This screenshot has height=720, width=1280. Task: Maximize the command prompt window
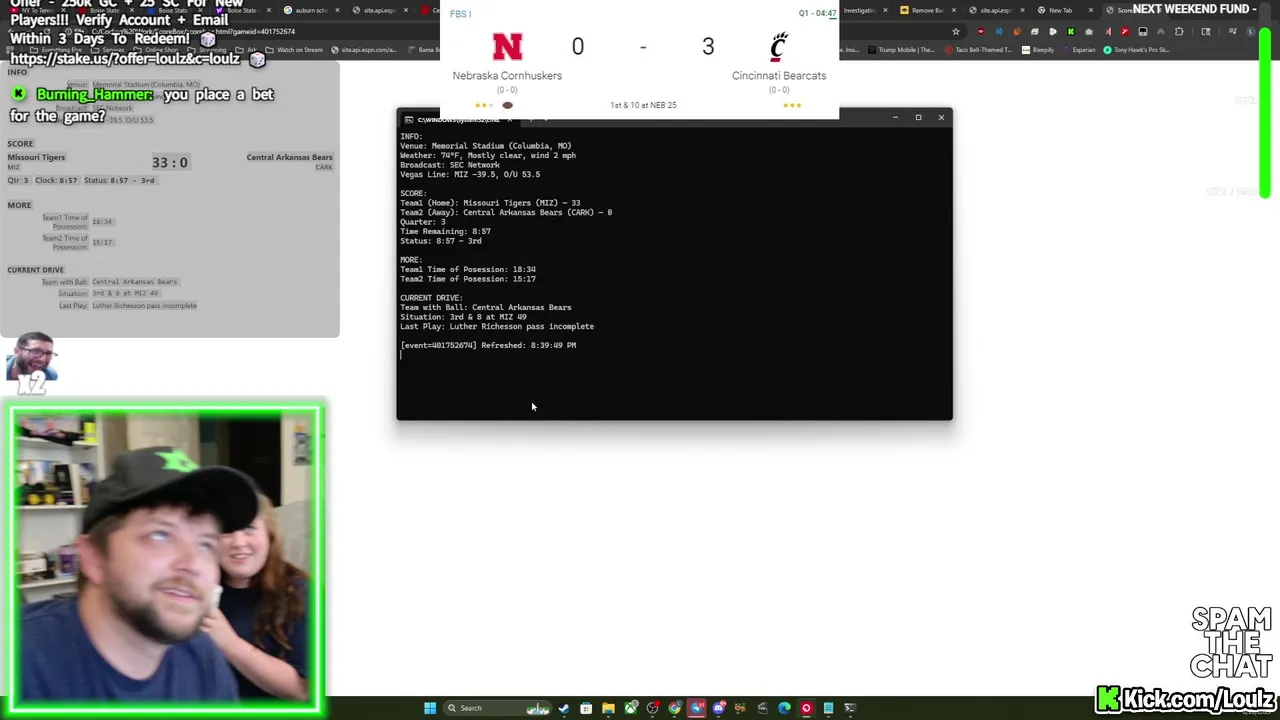(918, 118)
